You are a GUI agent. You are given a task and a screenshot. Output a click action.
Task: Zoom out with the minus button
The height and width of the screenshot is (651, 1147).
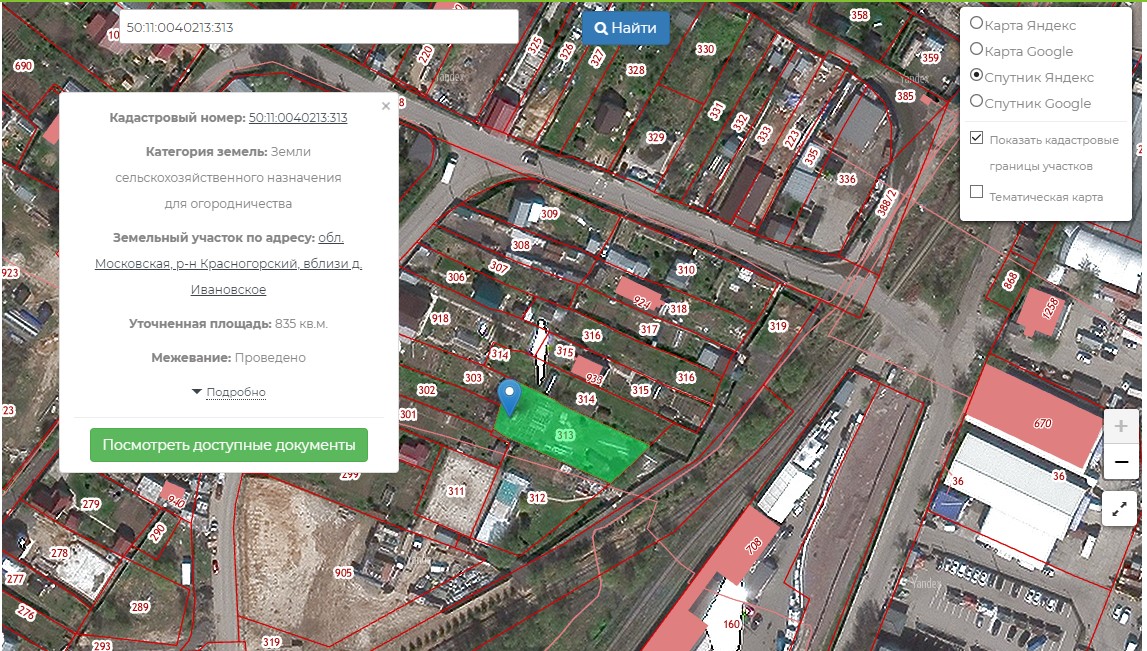[1120, 463]
